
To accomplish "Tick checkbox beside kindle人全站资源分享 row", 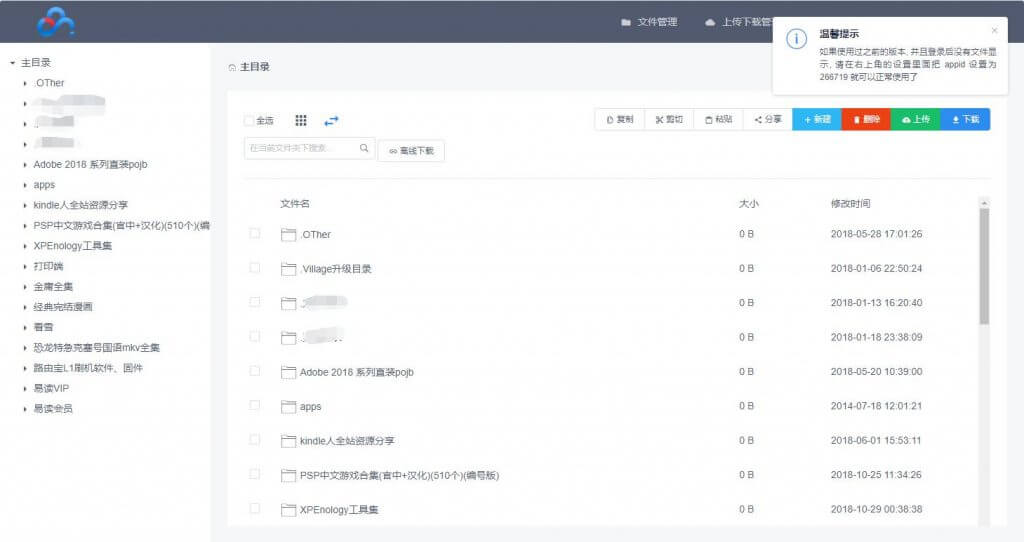I will point(255,440).
